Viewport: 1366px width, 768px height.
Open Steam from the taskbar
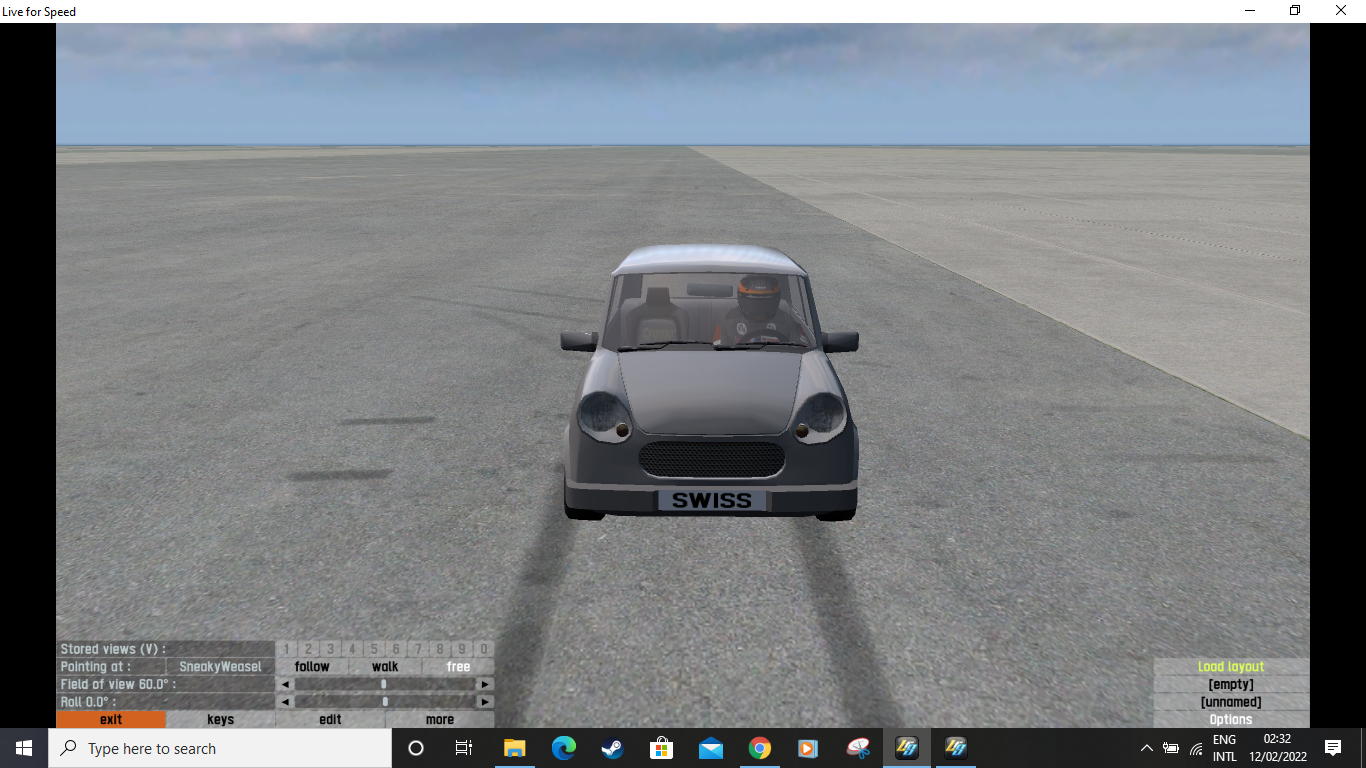tap(613, 748)
